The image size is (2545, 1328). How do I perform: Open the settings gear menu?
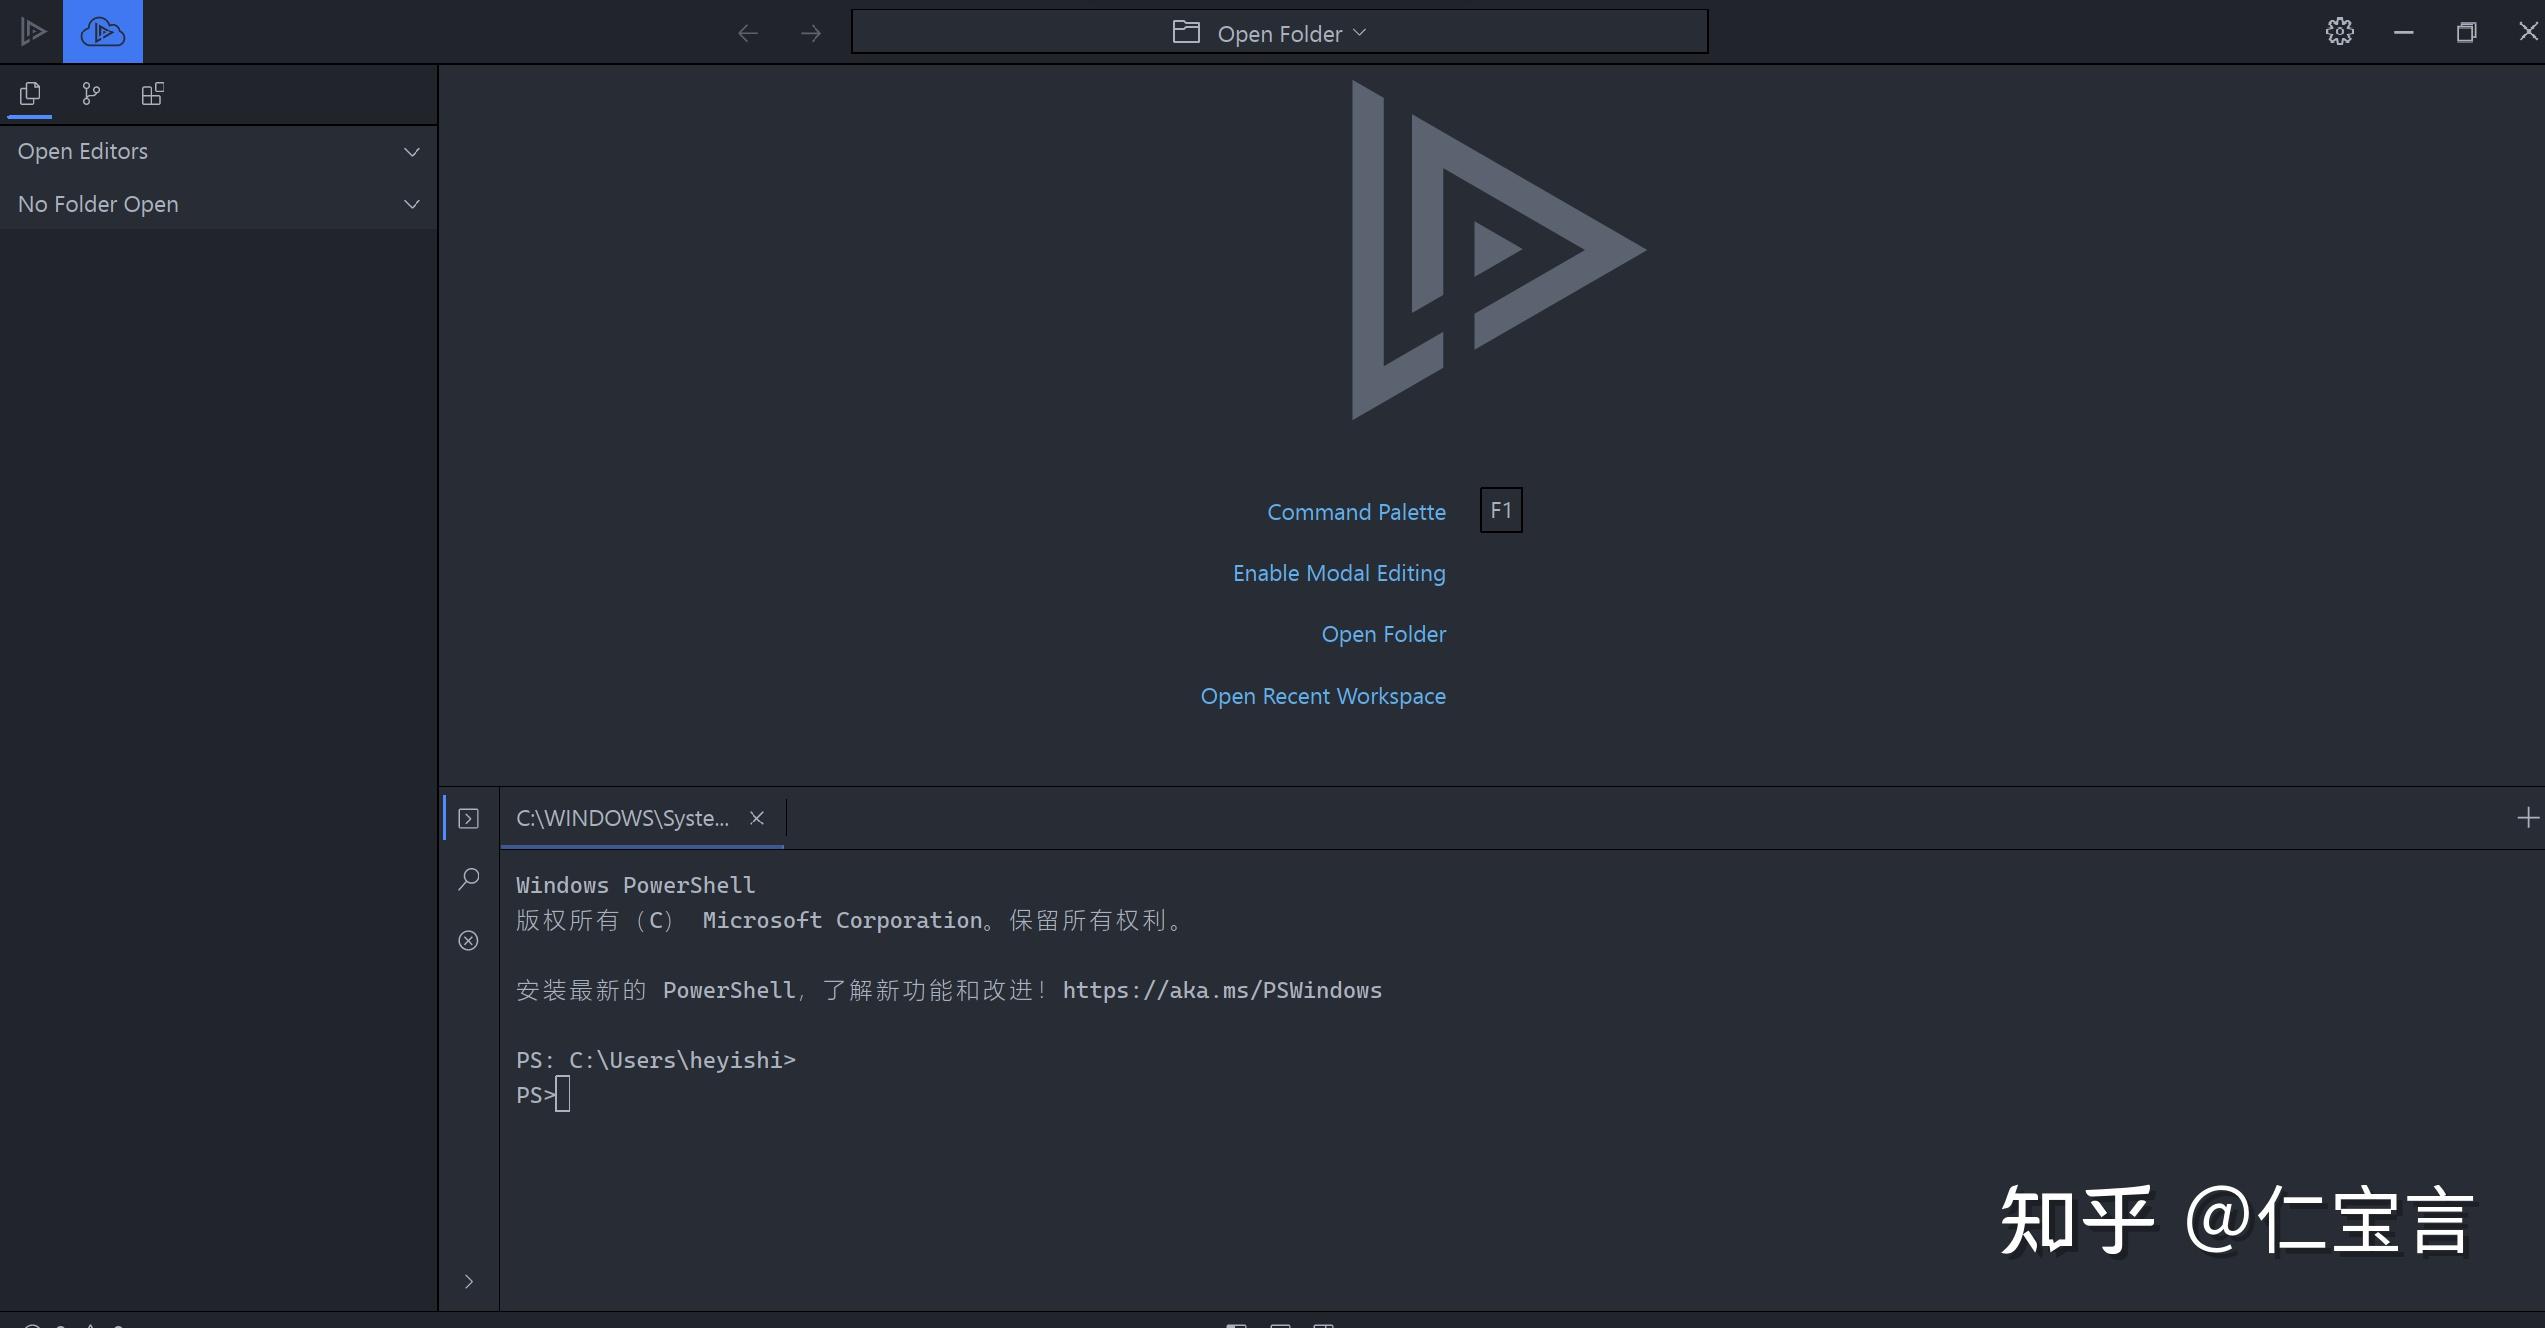coord(2339,32)
